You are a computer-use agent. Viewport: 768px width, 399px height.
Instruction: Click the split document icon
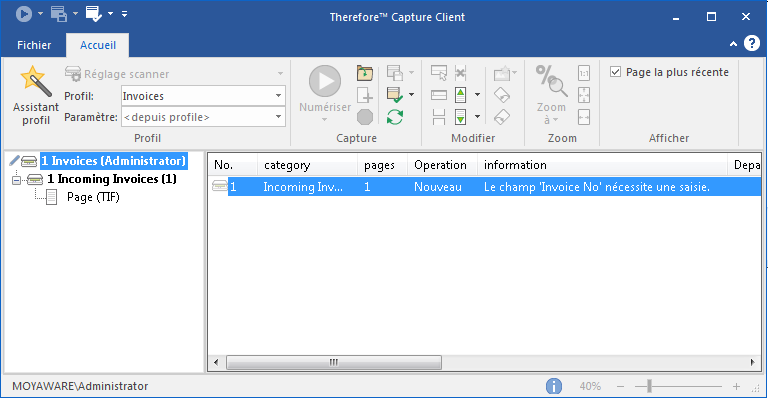pos(439,117)
